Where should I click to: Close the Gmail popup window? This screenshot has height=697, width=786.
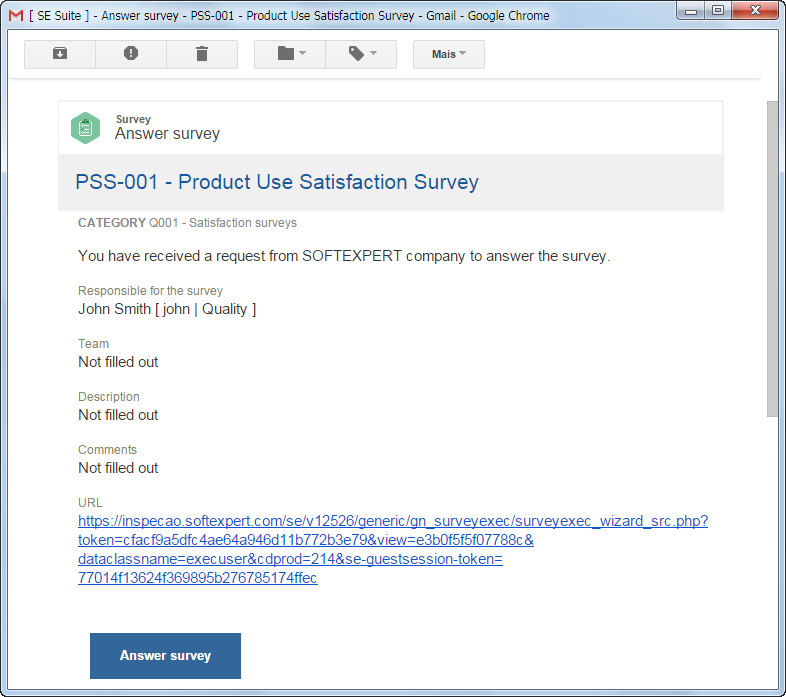755,11
